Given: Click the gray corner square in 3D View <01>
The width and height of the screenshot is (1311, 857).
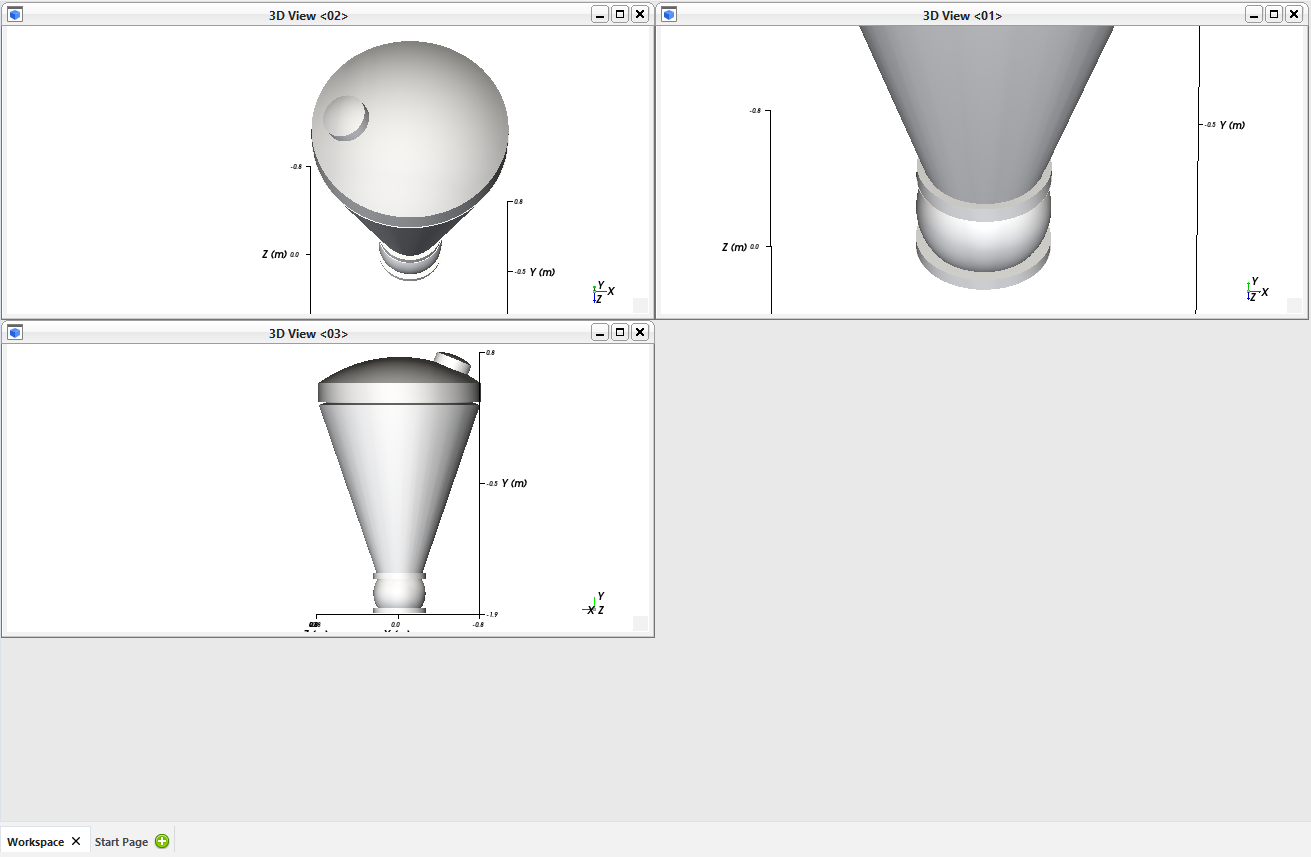Looking at the screenshot, I should click(1294, 305).
